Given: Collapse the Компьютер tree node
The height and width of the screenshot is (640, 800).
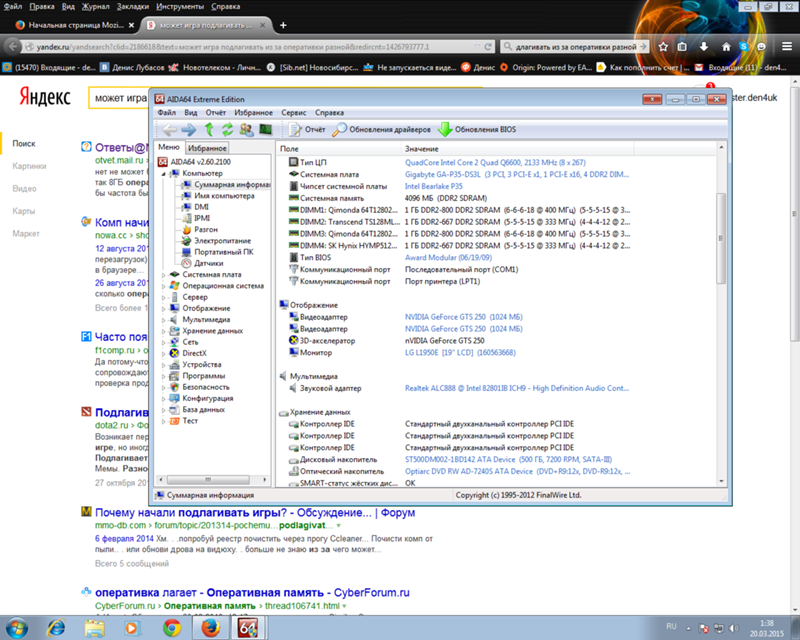Looking at the screenshot, I should [x=165, y=174].
